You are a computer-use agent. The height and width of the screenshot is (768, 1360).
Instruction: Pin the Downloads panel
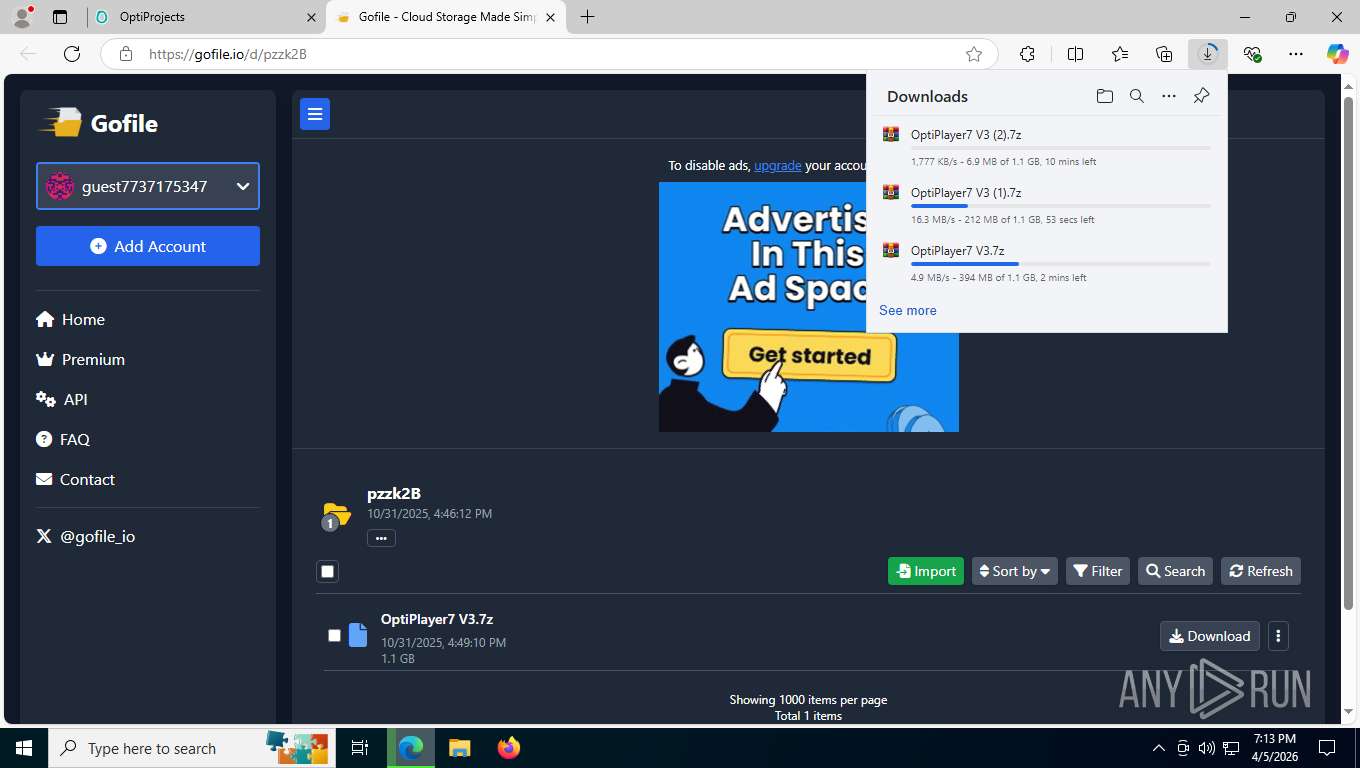pos(1202,96)
